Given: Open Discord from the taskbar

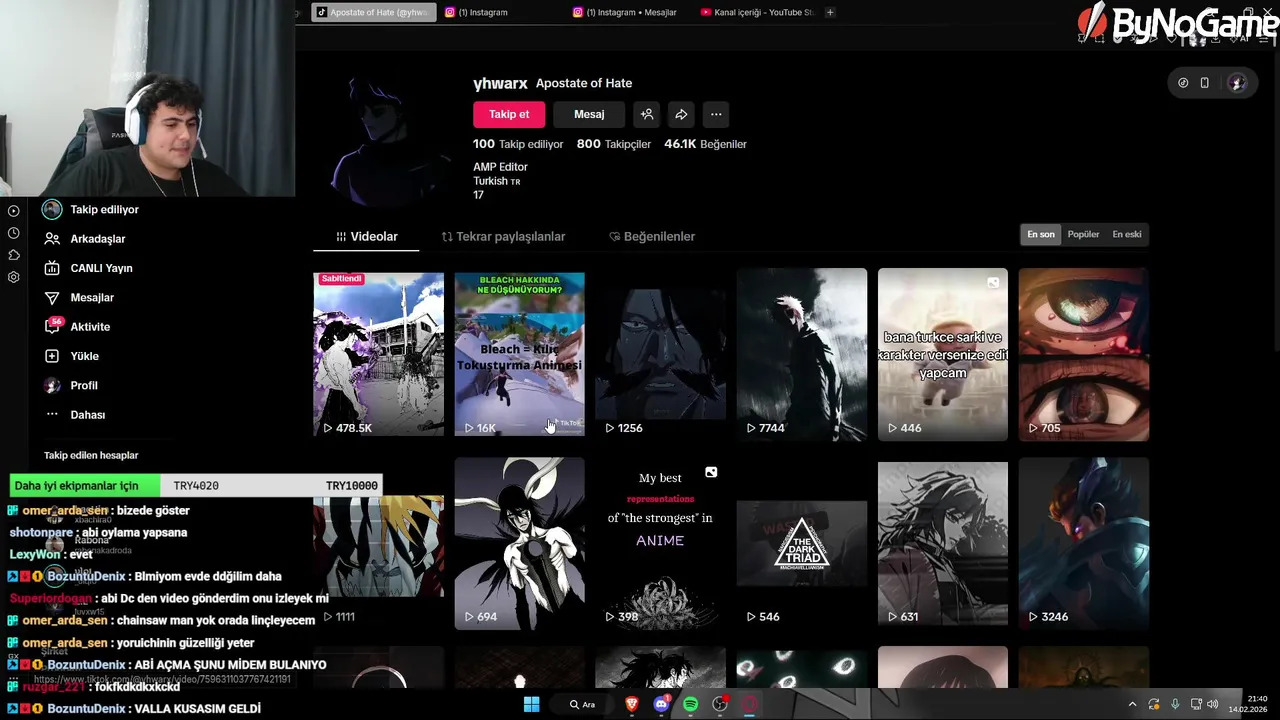Looking at the screenshot, I should (661, 704).
